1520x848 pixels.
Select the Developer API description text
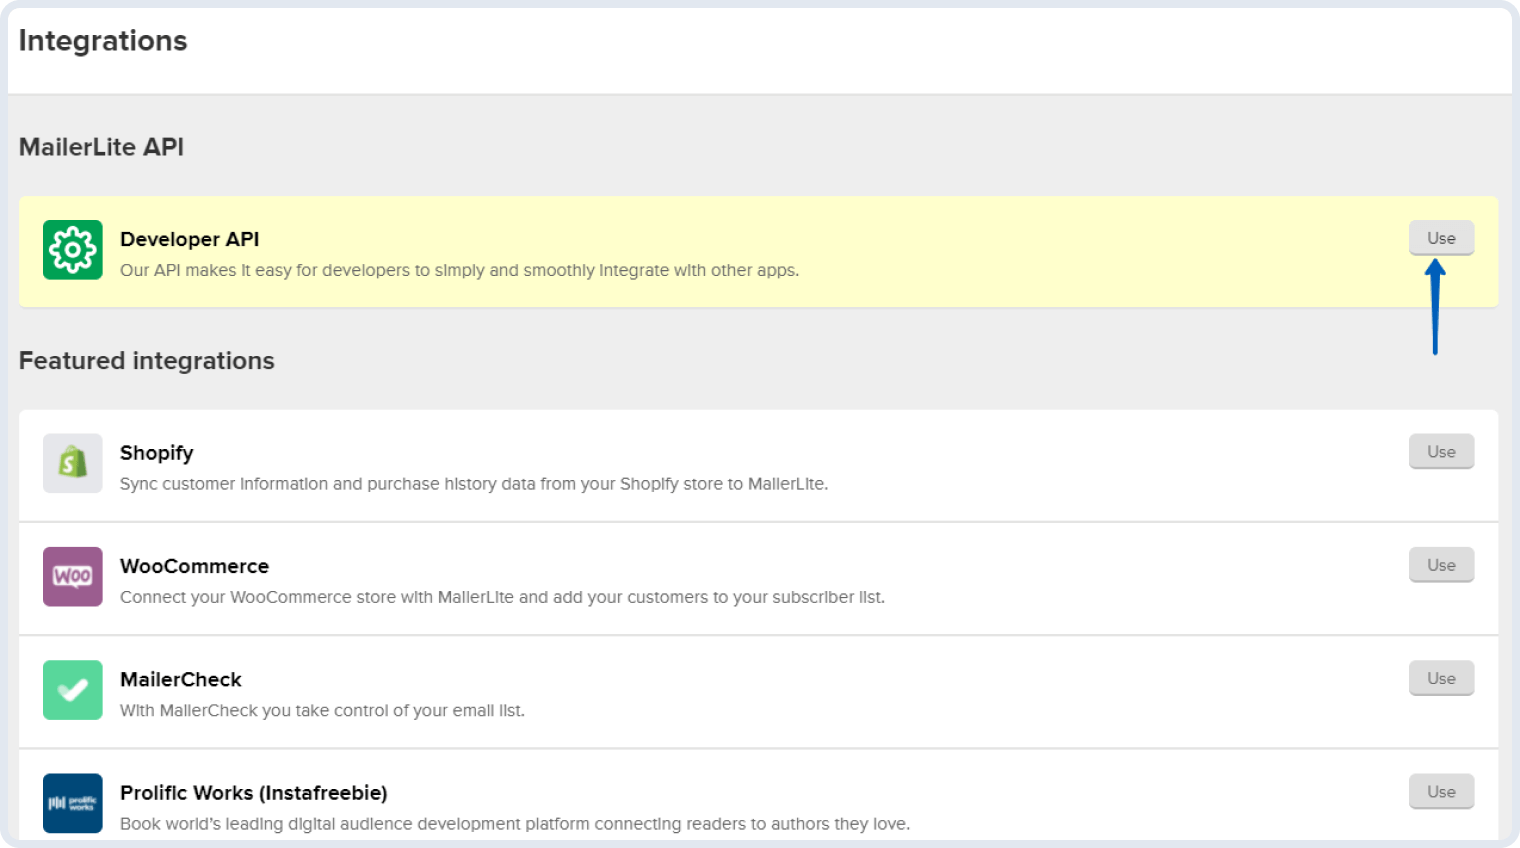[458, 269]
